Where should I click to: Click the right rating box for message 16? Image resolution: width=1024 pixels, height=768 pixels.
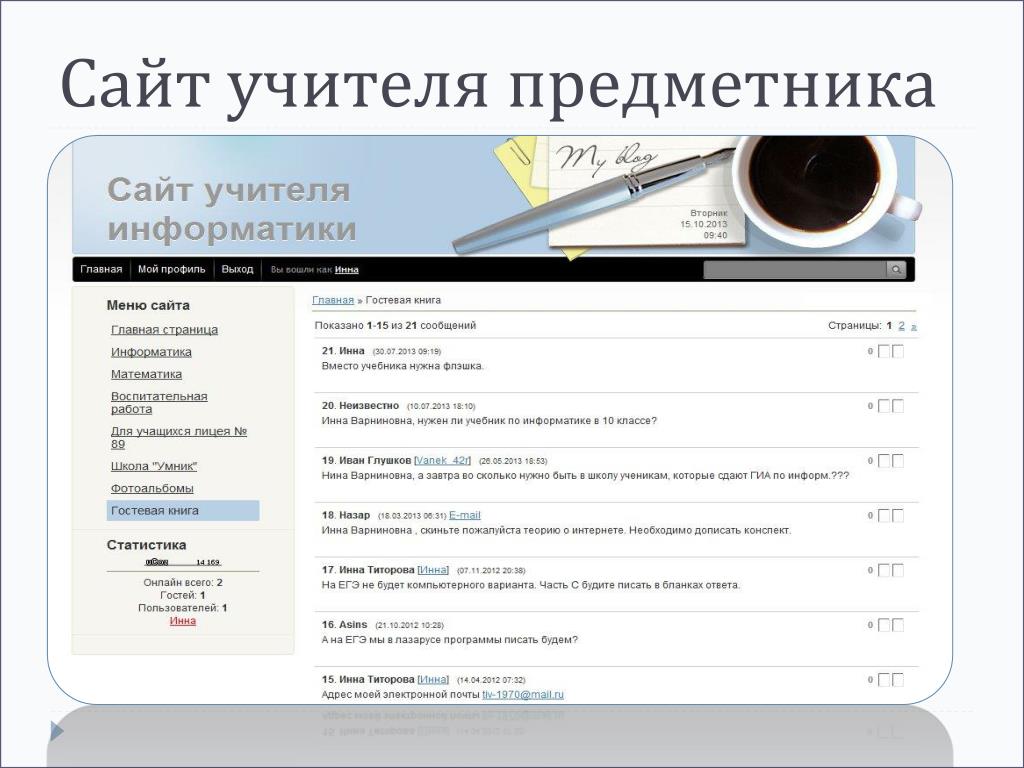click(x=898, y=625)
